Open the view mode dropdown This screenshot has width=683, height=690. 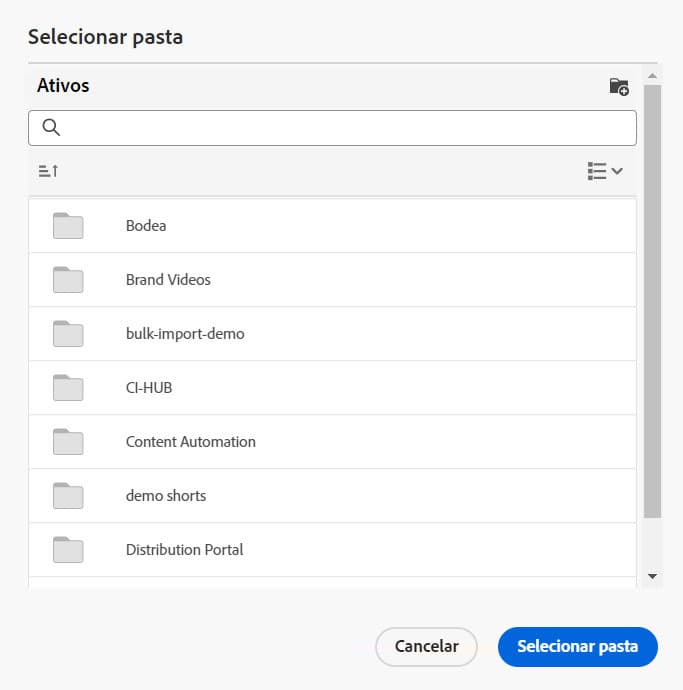point(605,171)
